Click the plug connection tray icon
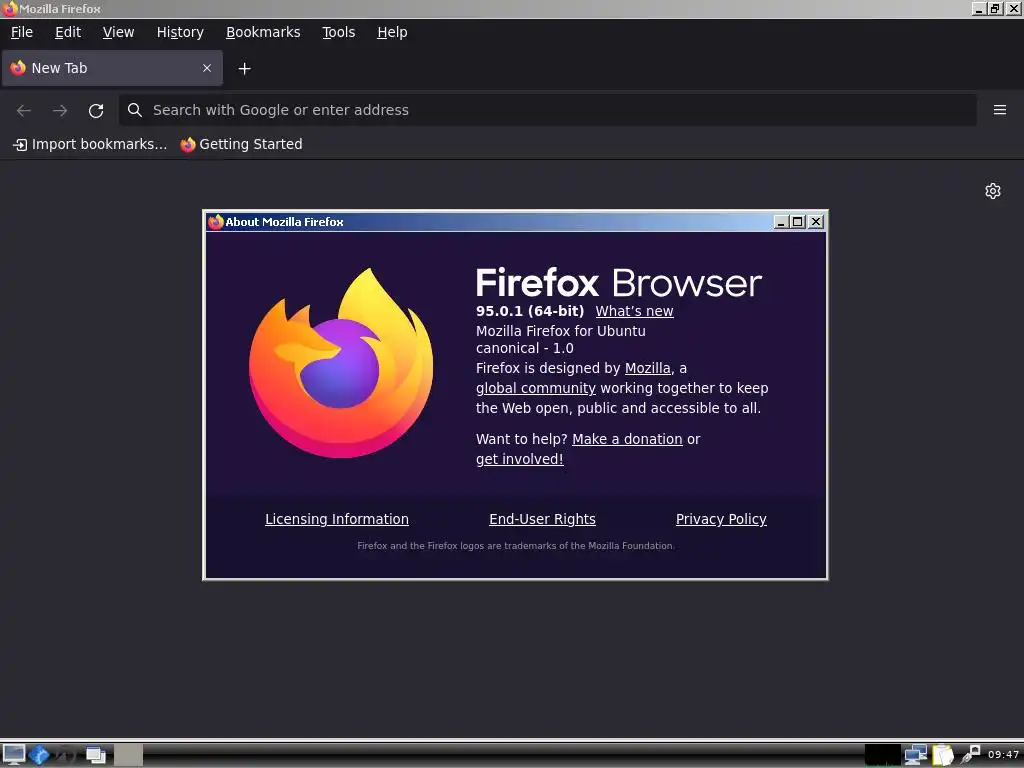Screen dimensions: 1024x768 [x=970, y=755]
